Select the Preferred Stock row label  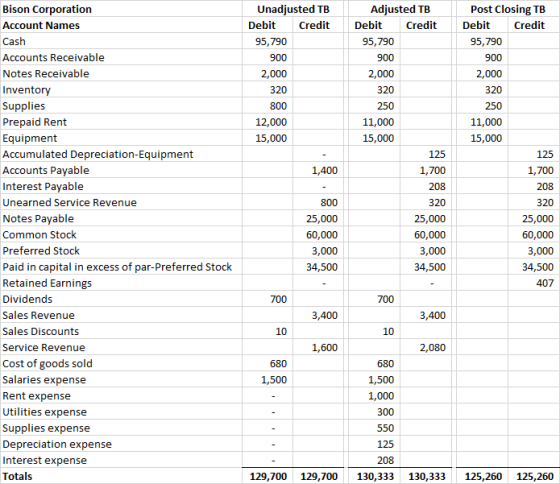tap(41, 251)
